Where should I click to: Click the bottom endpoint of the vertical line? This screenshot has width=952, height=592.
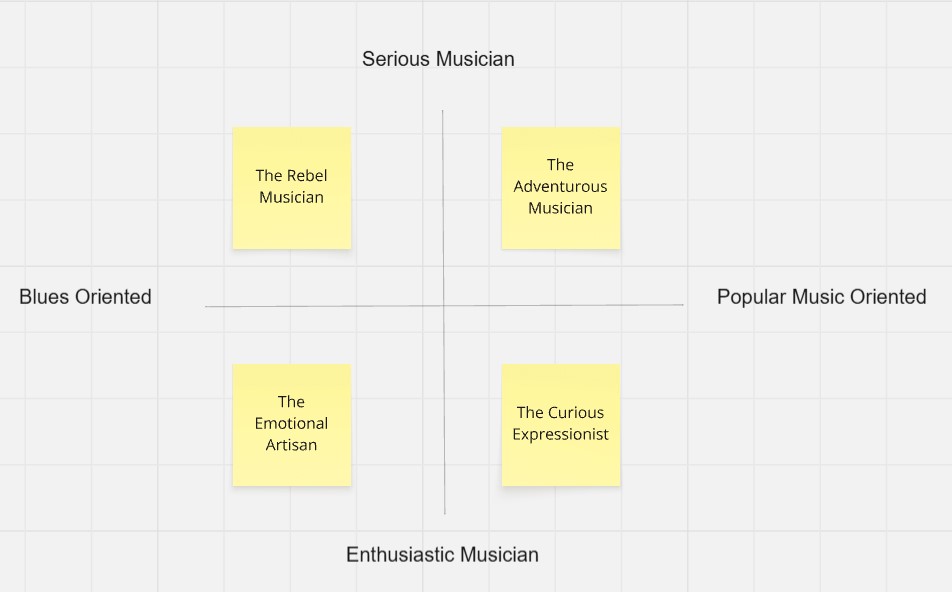[x=444, y=514]
